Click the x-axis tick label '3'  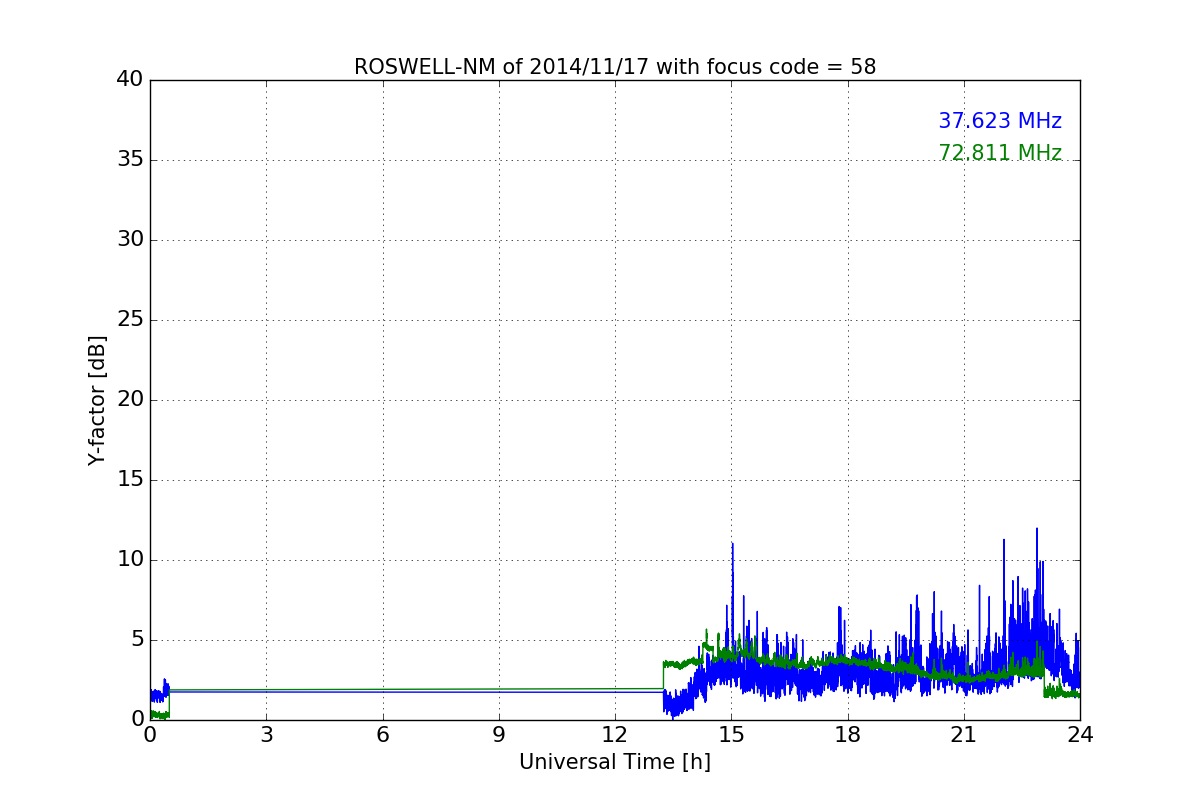coord(266,735)
